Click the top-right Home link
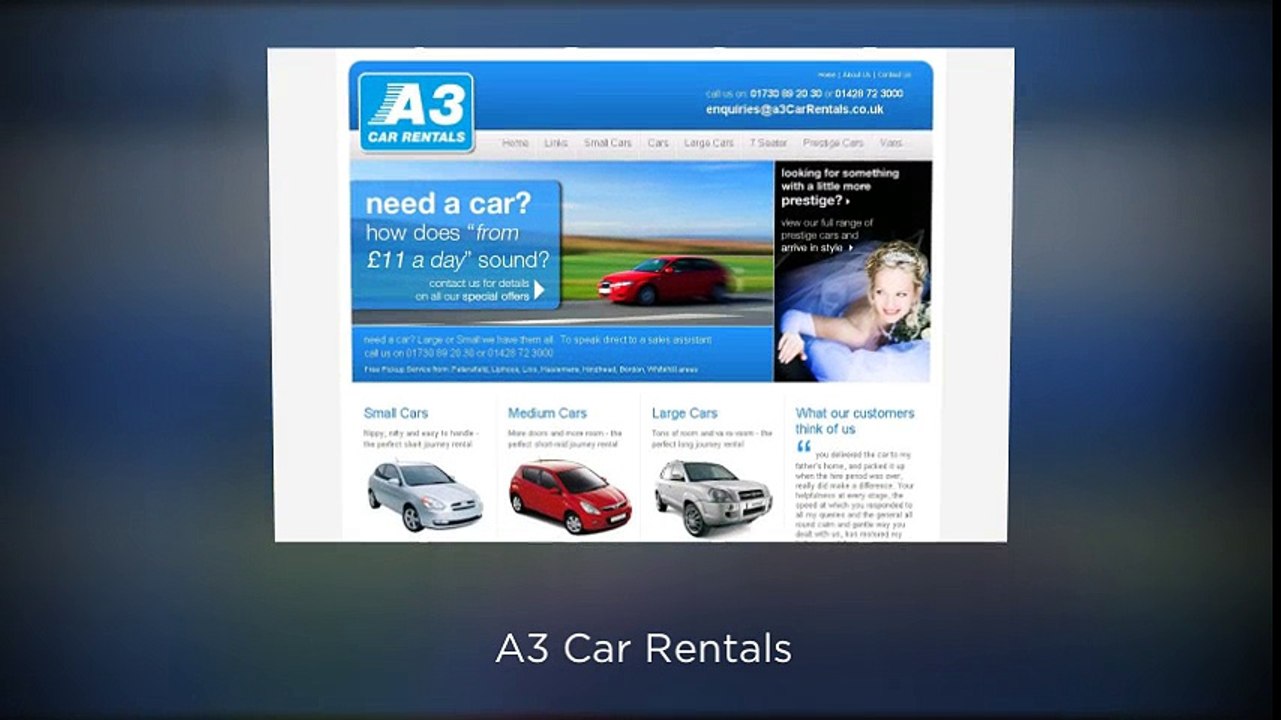The image size is (1281, 720). pyautogui.click(x=827, y=75)
